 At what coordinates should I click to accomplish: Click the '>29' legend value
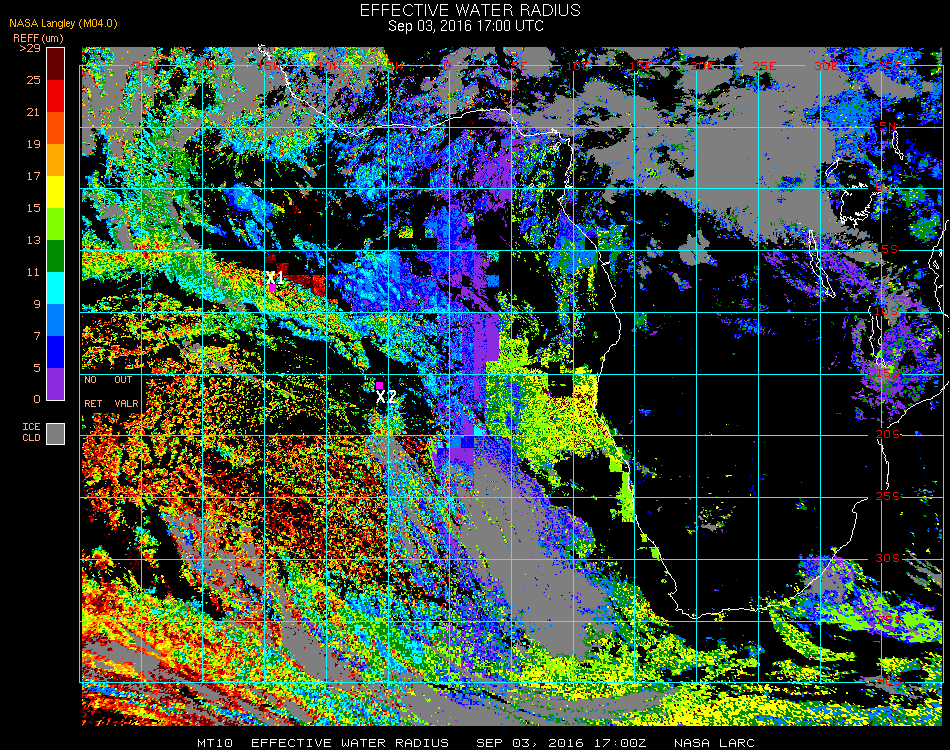point(30,48)
